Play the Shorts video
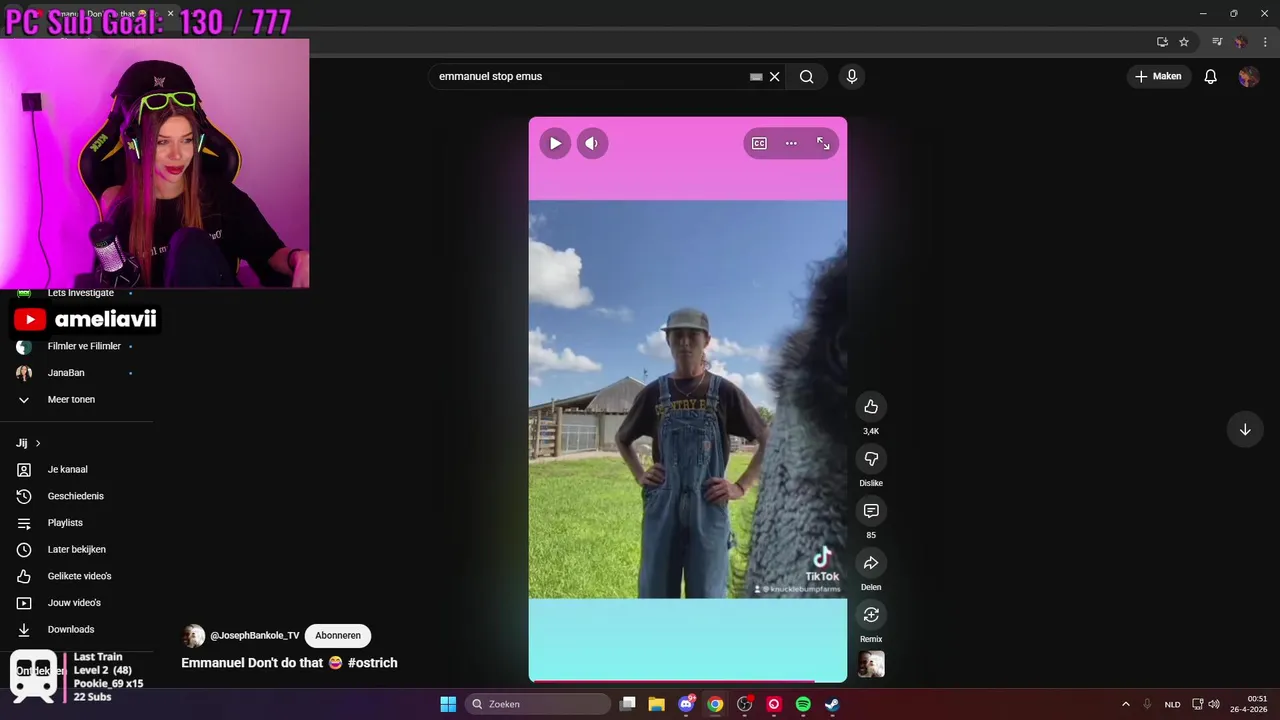The height and width of the screenshot is (720, 1280). pyautogui.click(x=555, y=143)
